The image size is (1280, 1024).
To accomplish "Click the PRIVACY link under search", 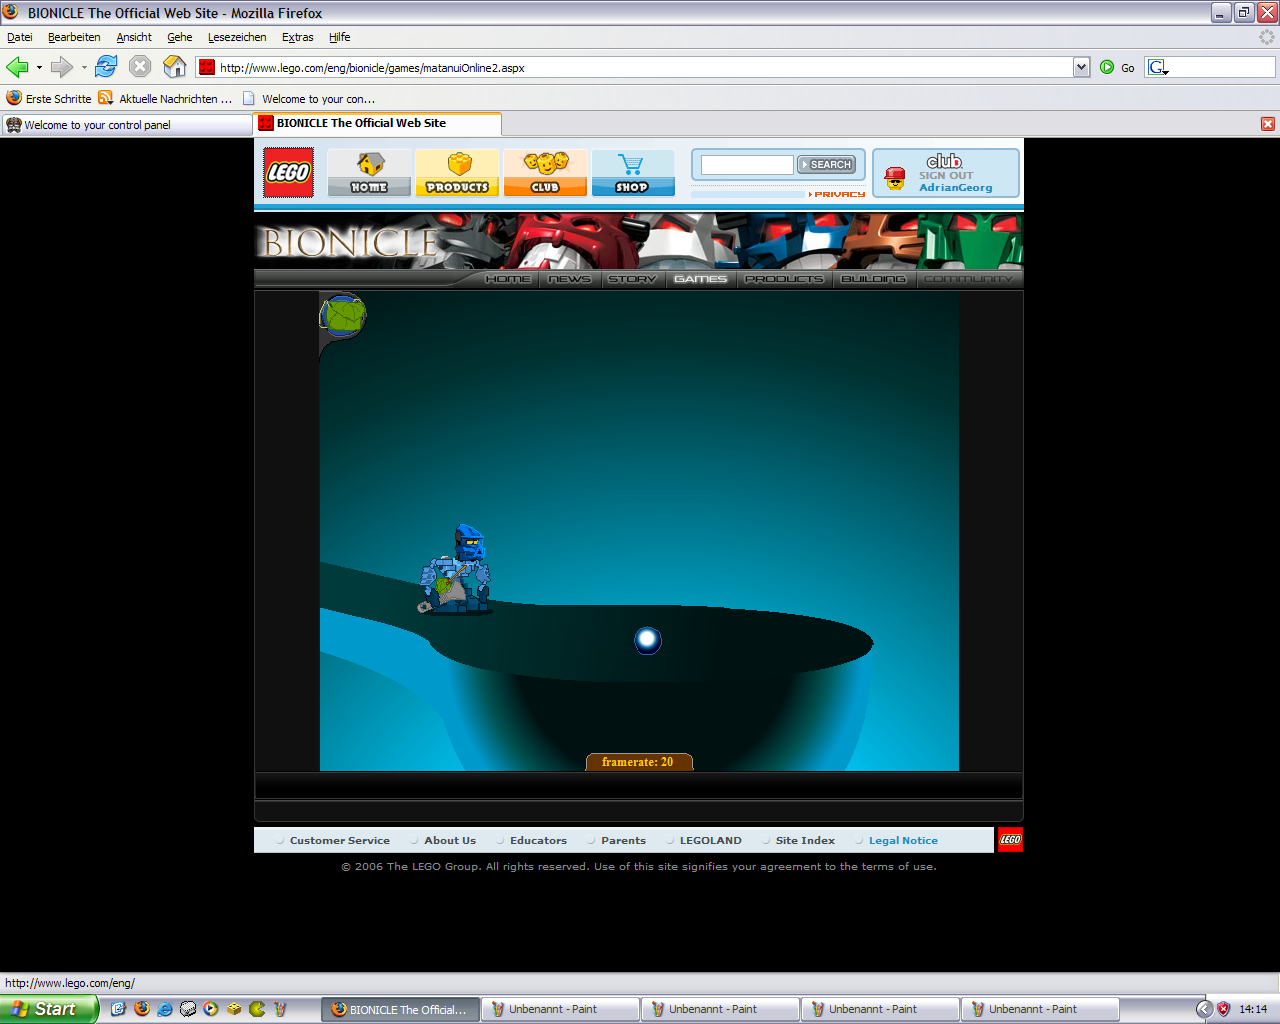I will click(x=838, y=194).
